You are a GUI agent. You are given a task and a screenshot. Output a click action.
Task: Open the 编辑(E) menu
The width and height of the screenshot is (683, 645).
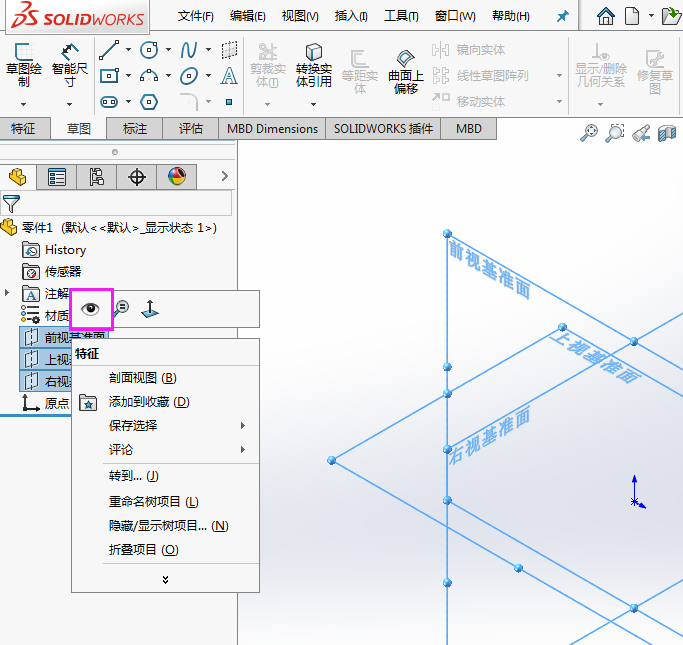[247, 17]
